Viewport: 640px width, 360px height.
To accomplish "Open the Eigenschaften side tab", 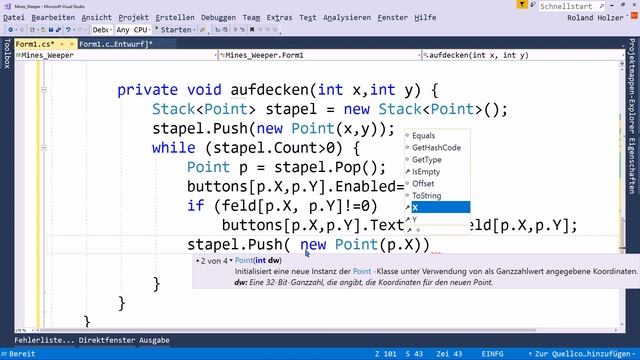I will point(632,166).
